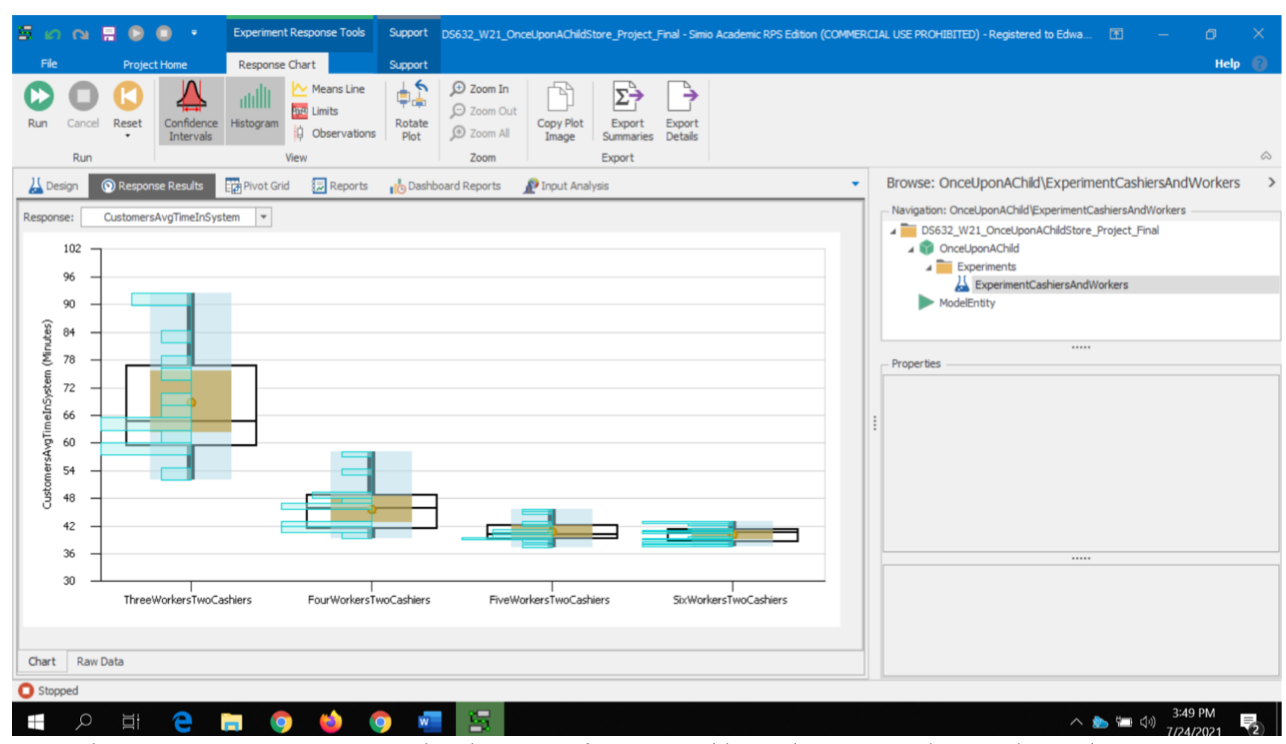Click the ThreeWorkersTwoCashiers box plot
Viewport: 1286px width, 744px height.
point(191,404)
